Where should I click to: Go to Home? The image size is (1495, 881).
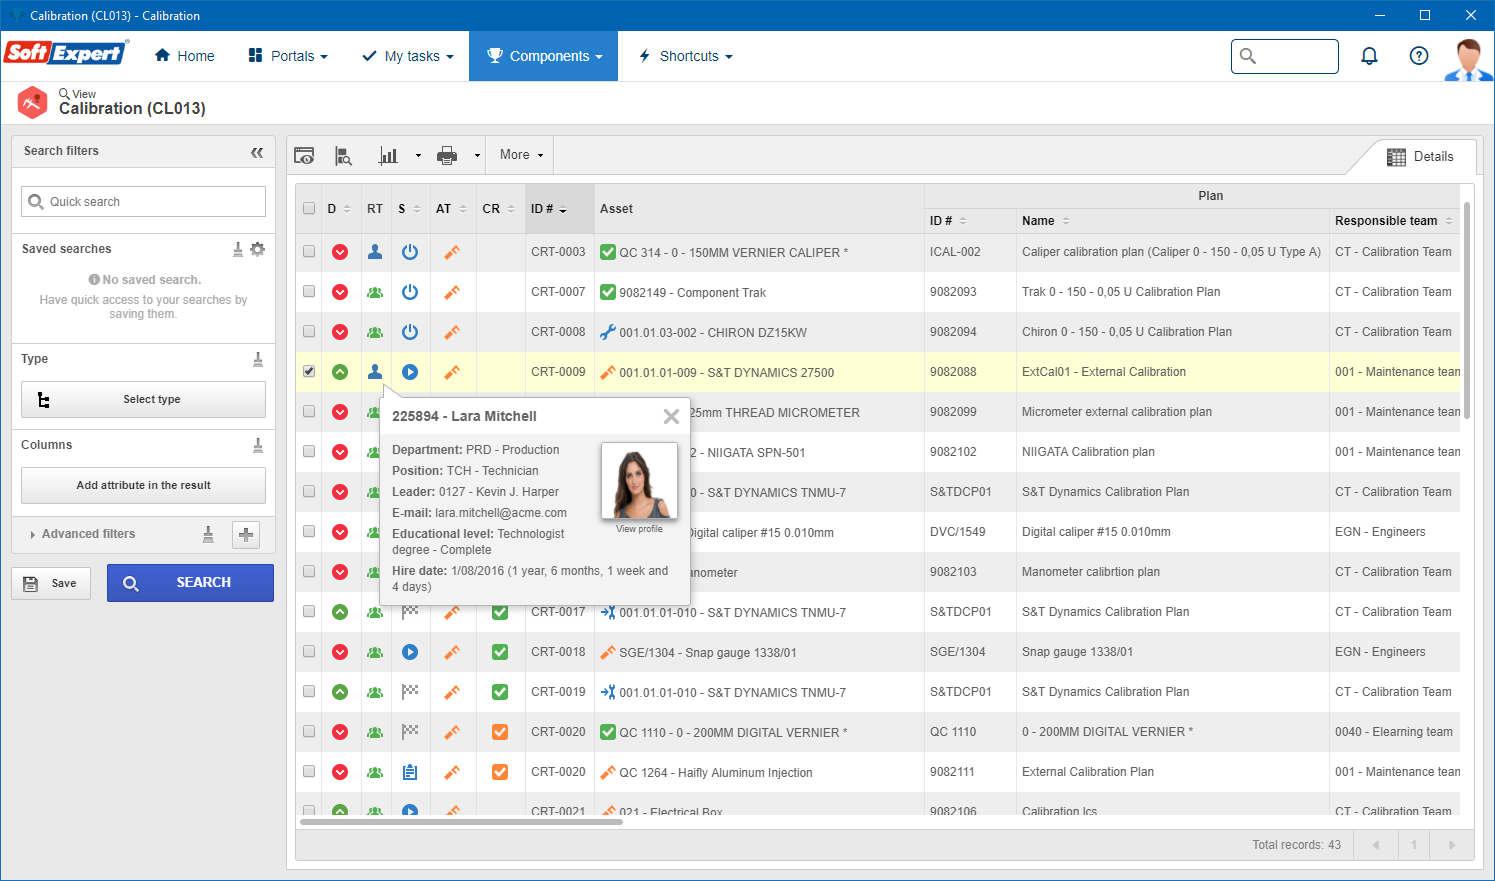185,56
